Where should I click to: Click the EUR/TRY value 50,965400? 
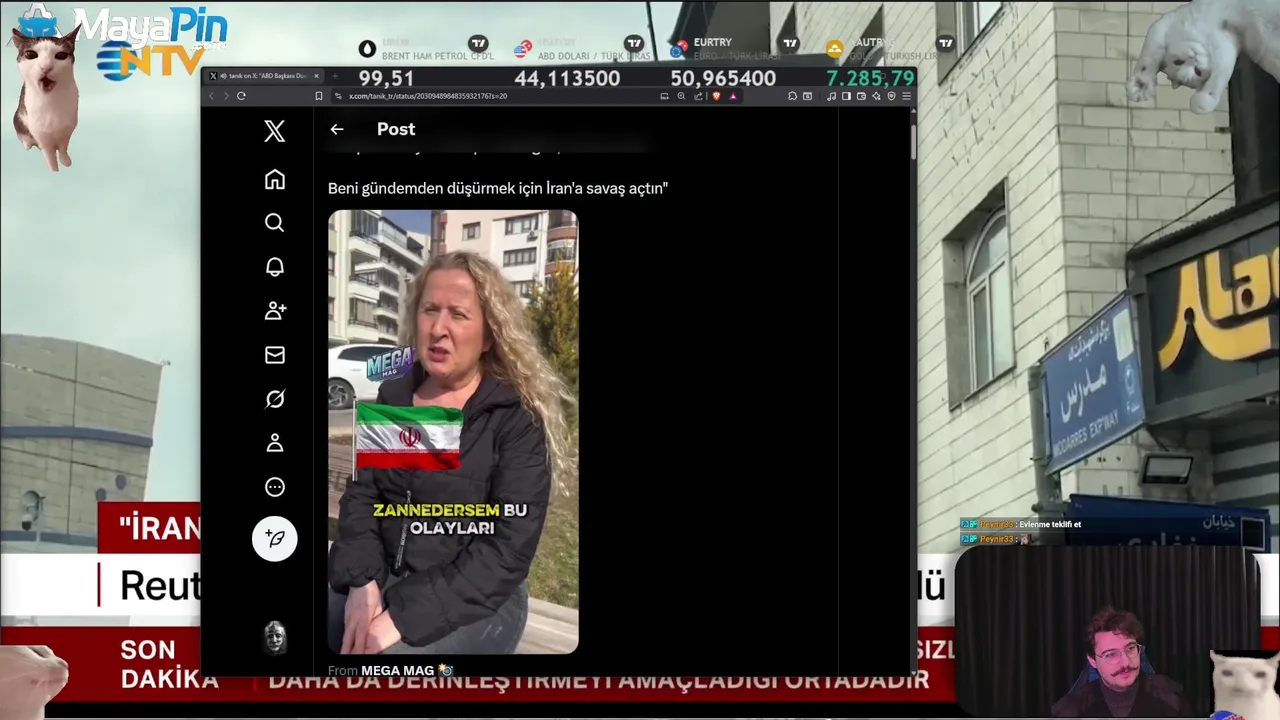tap(723, 78)
